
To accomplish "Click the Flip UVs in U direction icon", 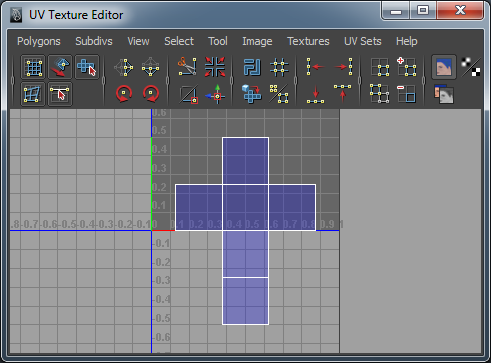I will pyautogui.click(x=188, y=94).
